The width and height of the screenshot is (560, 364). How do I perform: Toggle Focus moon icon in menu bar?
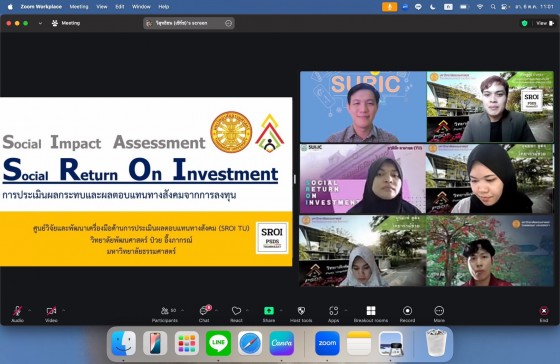click(x=432, y=6)
